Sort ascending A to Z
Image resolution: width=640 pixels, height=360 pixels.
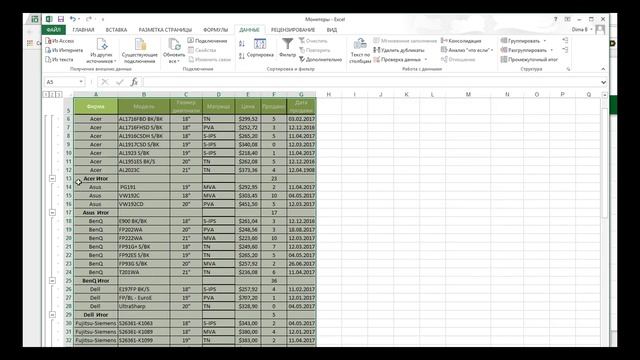click(242, 44)
